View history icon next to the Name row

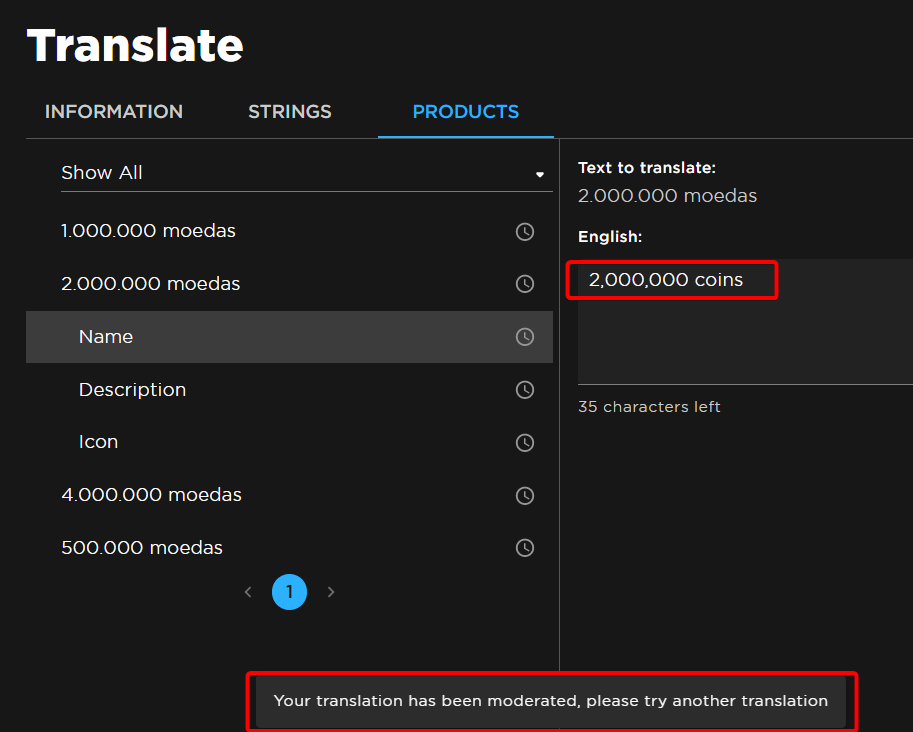pyautogui.click(x=524, y=336)
